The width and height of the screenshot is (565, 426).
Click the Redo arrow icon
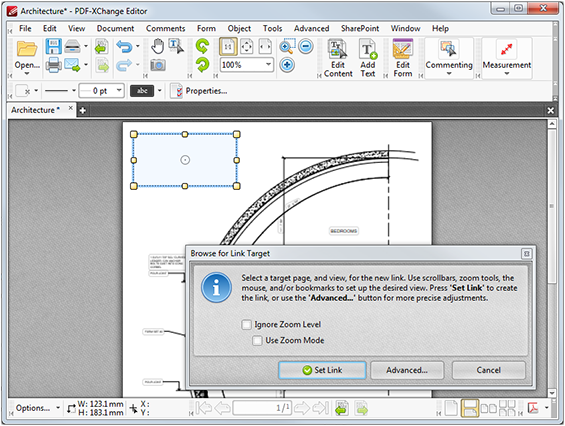click(x=124, y=65)
